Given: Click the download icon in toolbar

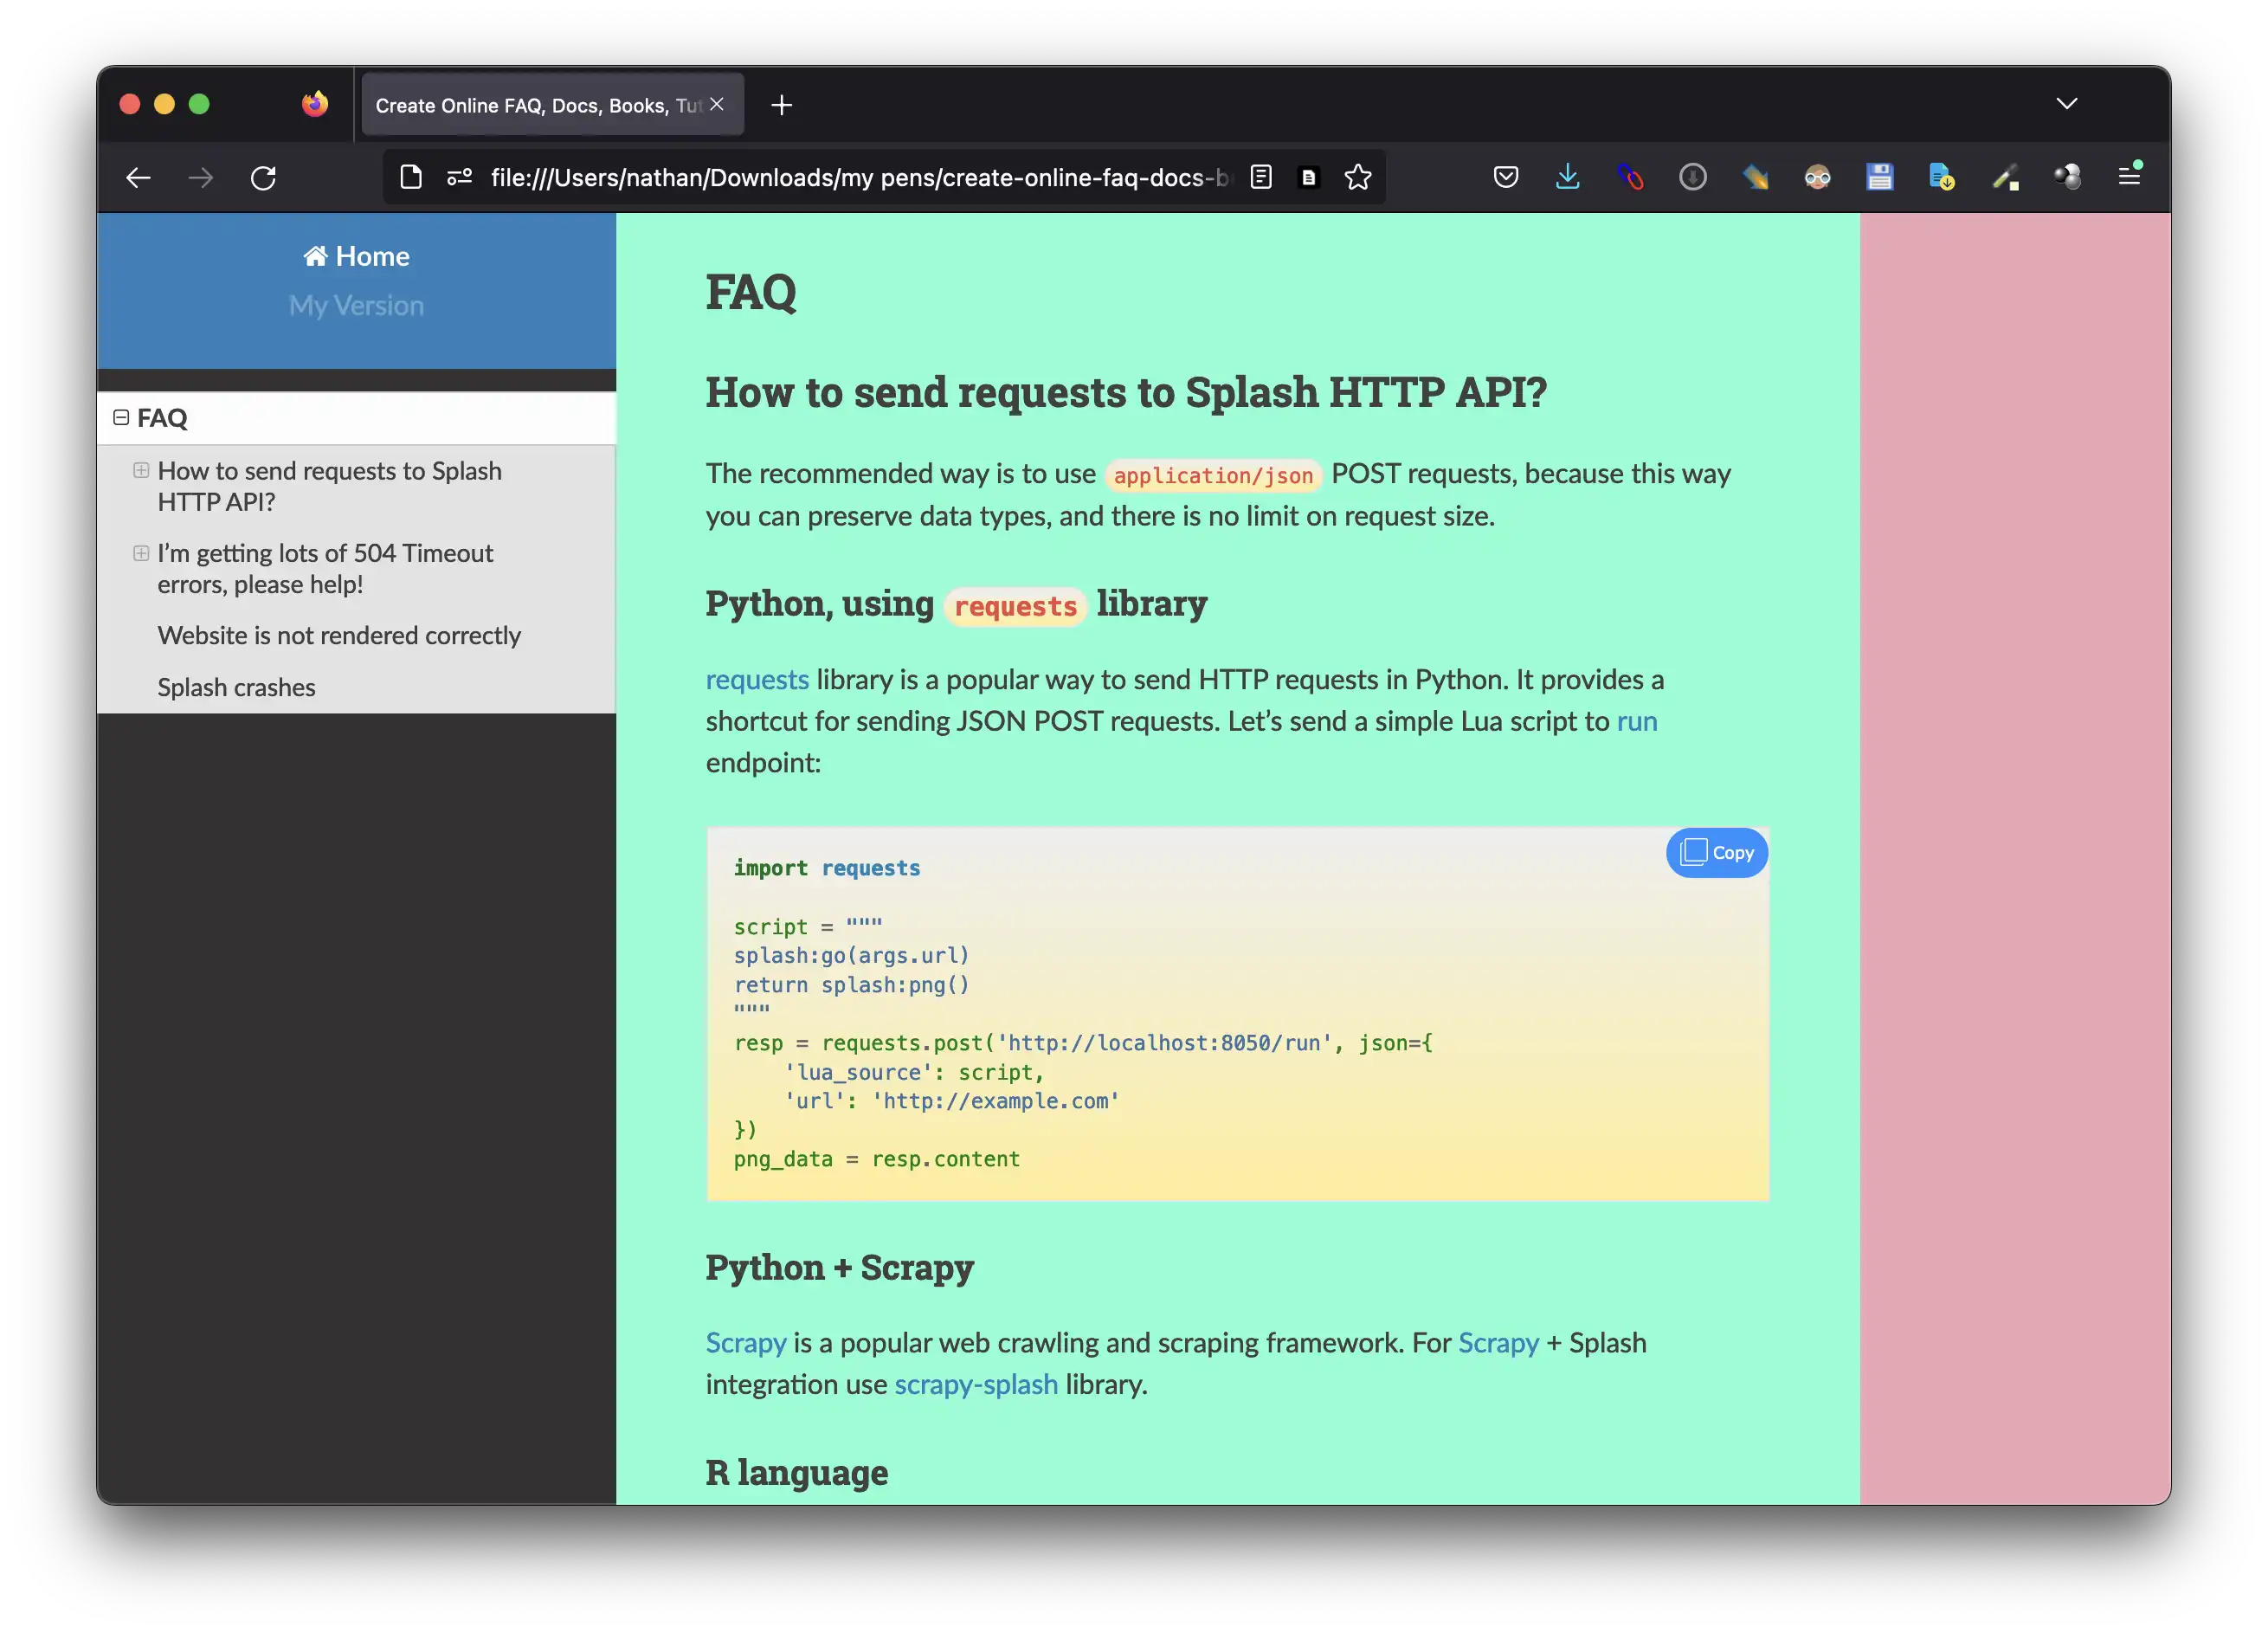Looking at the screenshot, I should (x=1567, y=176).
